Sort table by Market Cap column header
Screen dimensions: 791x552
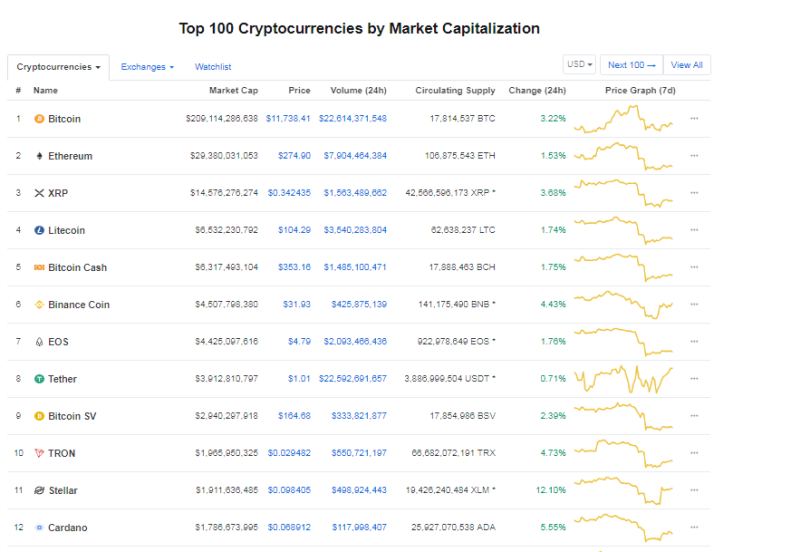pos(234,90)
